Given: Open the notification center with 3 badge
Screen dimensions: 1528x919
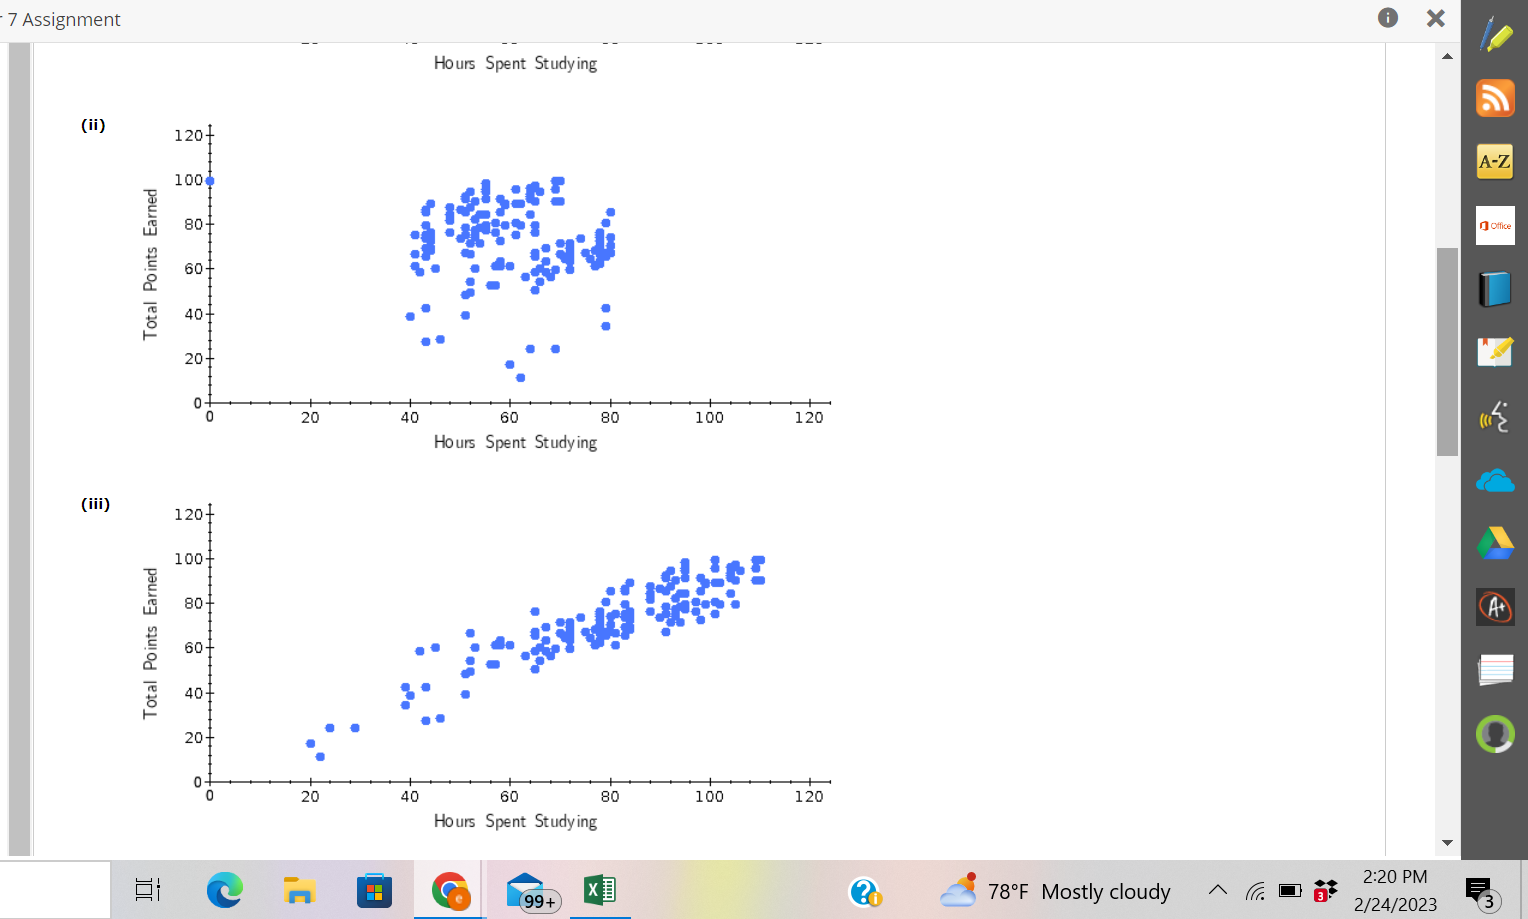Looking at the screenshot, I should tap(1481, 893).
